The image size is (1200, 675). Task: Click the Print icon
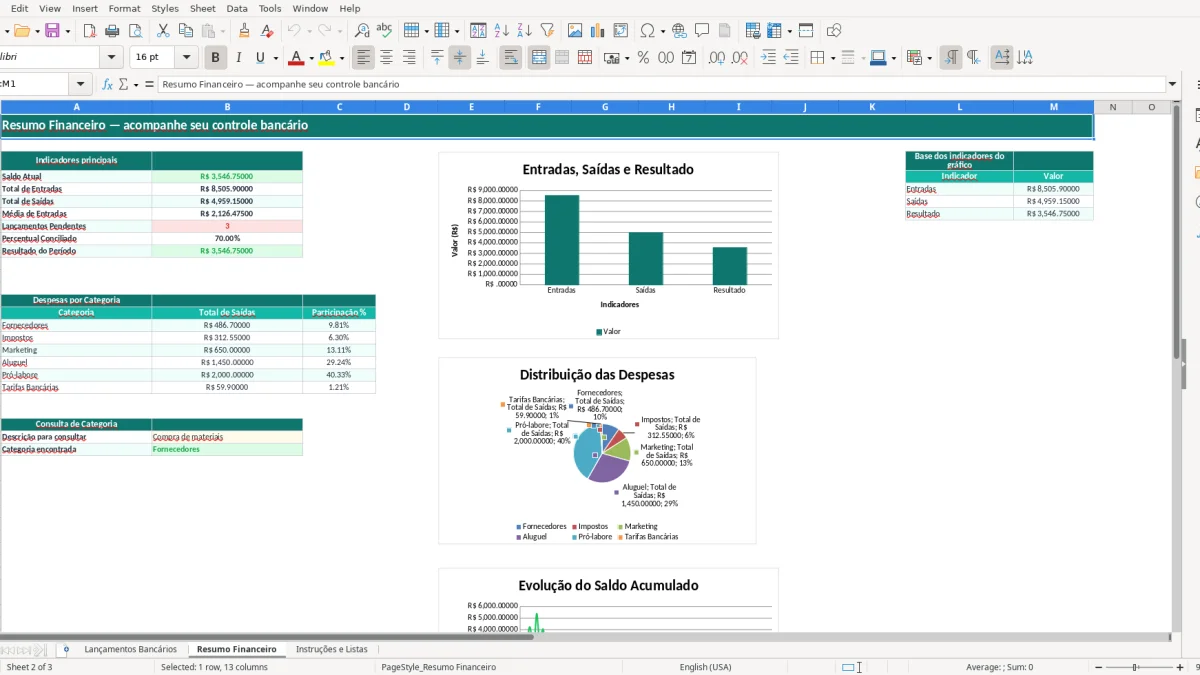(112, 31)
